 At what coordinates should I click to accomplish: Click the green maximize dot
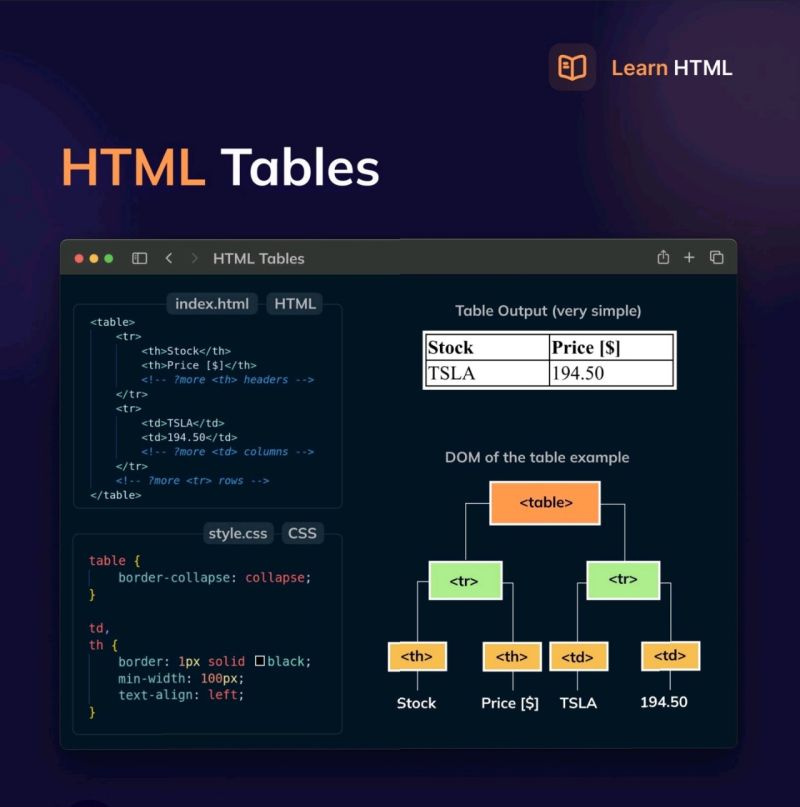tap(109, 258)
